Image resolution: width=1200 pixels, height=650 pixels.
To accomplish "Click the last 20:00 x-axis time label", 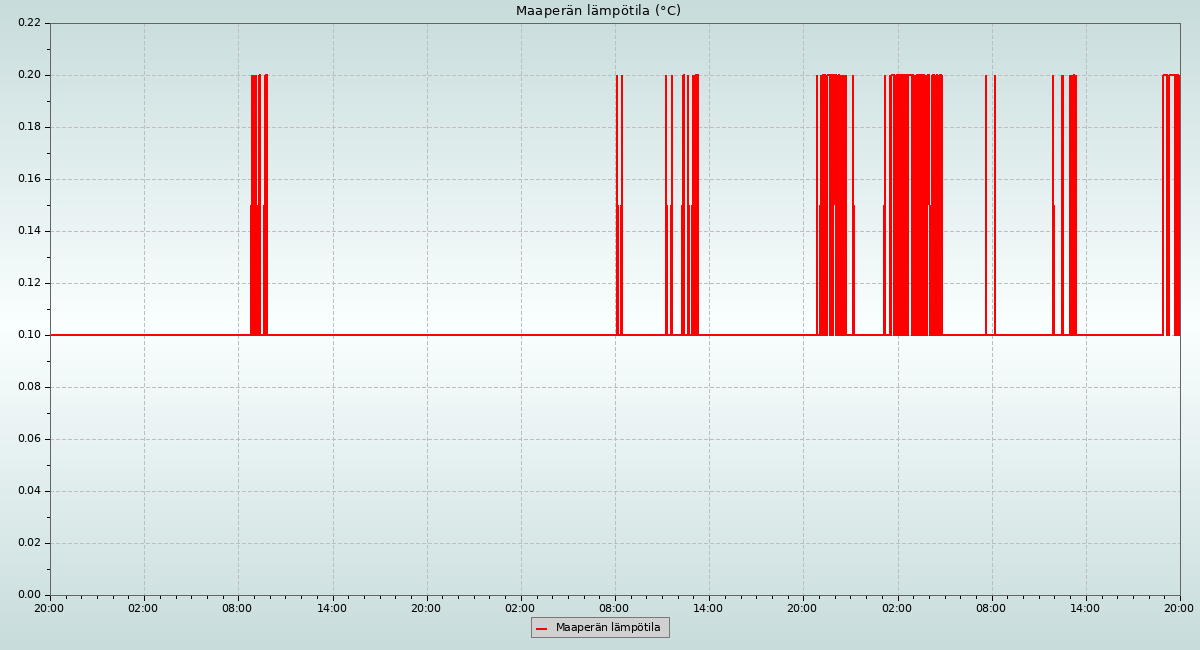I will click(x=1179, y=608).
